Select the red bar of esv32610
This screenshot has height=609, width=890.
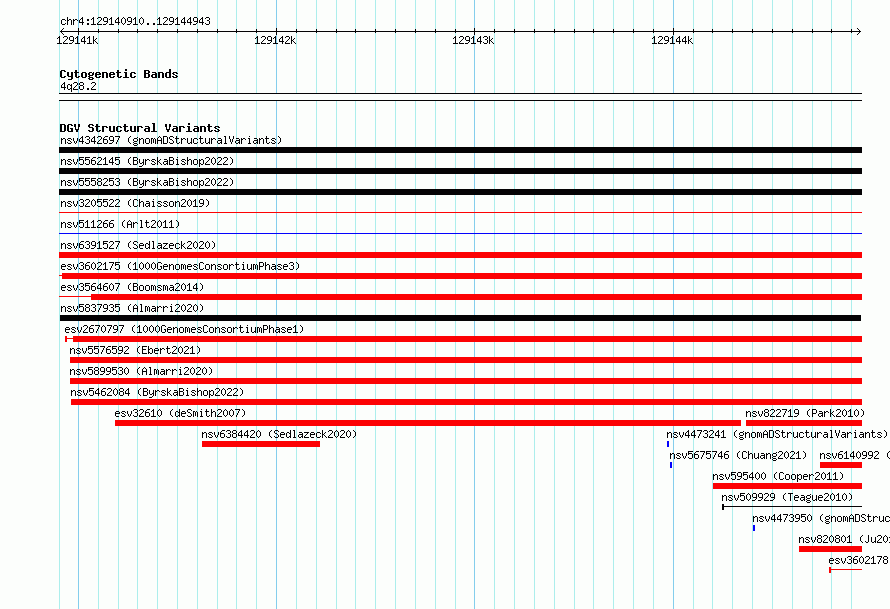[428, 423]
